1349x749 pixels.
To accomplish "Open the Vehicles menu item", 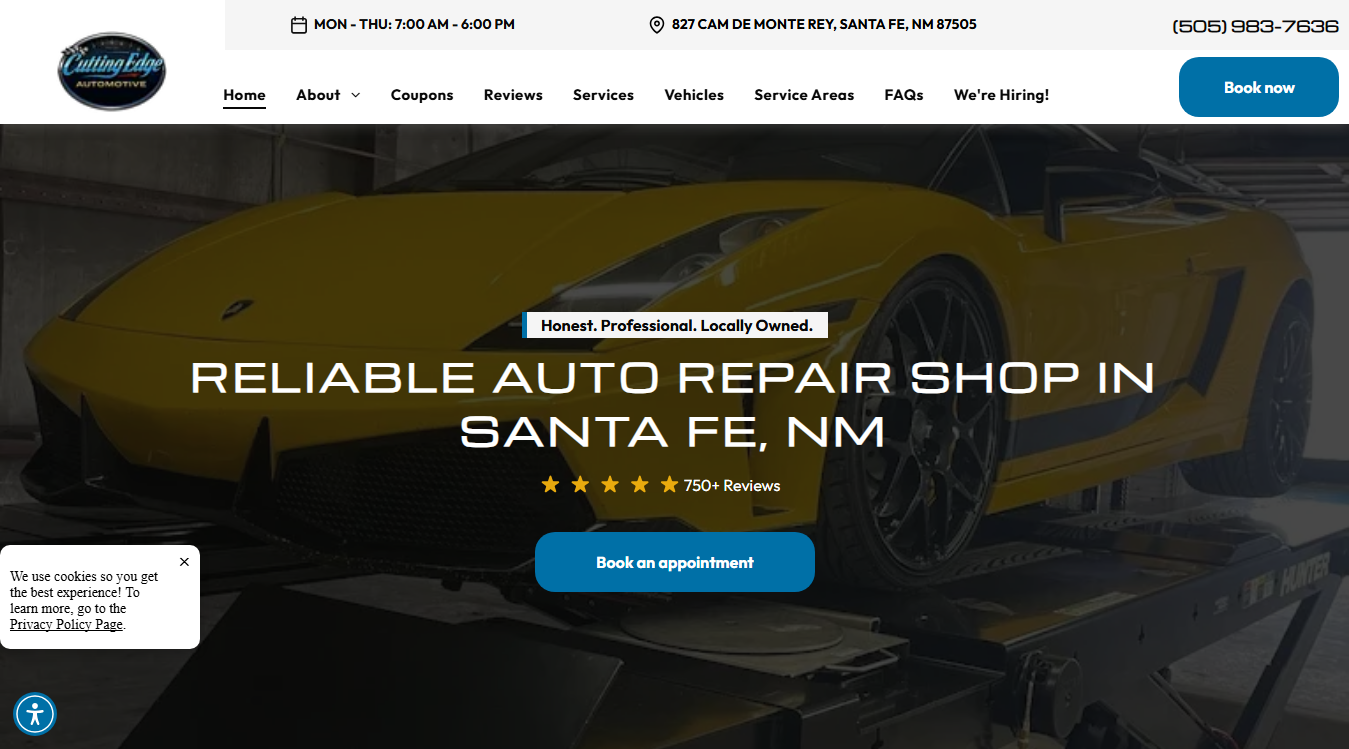I will click(x=694, y=95).
